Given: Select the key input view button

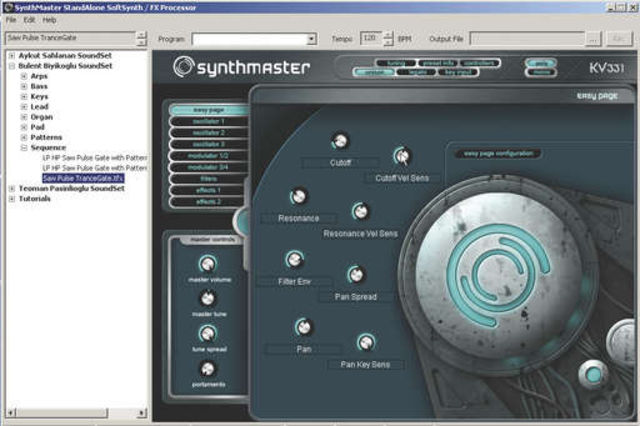Looking at the screenshot, I should tap(458, 73).
